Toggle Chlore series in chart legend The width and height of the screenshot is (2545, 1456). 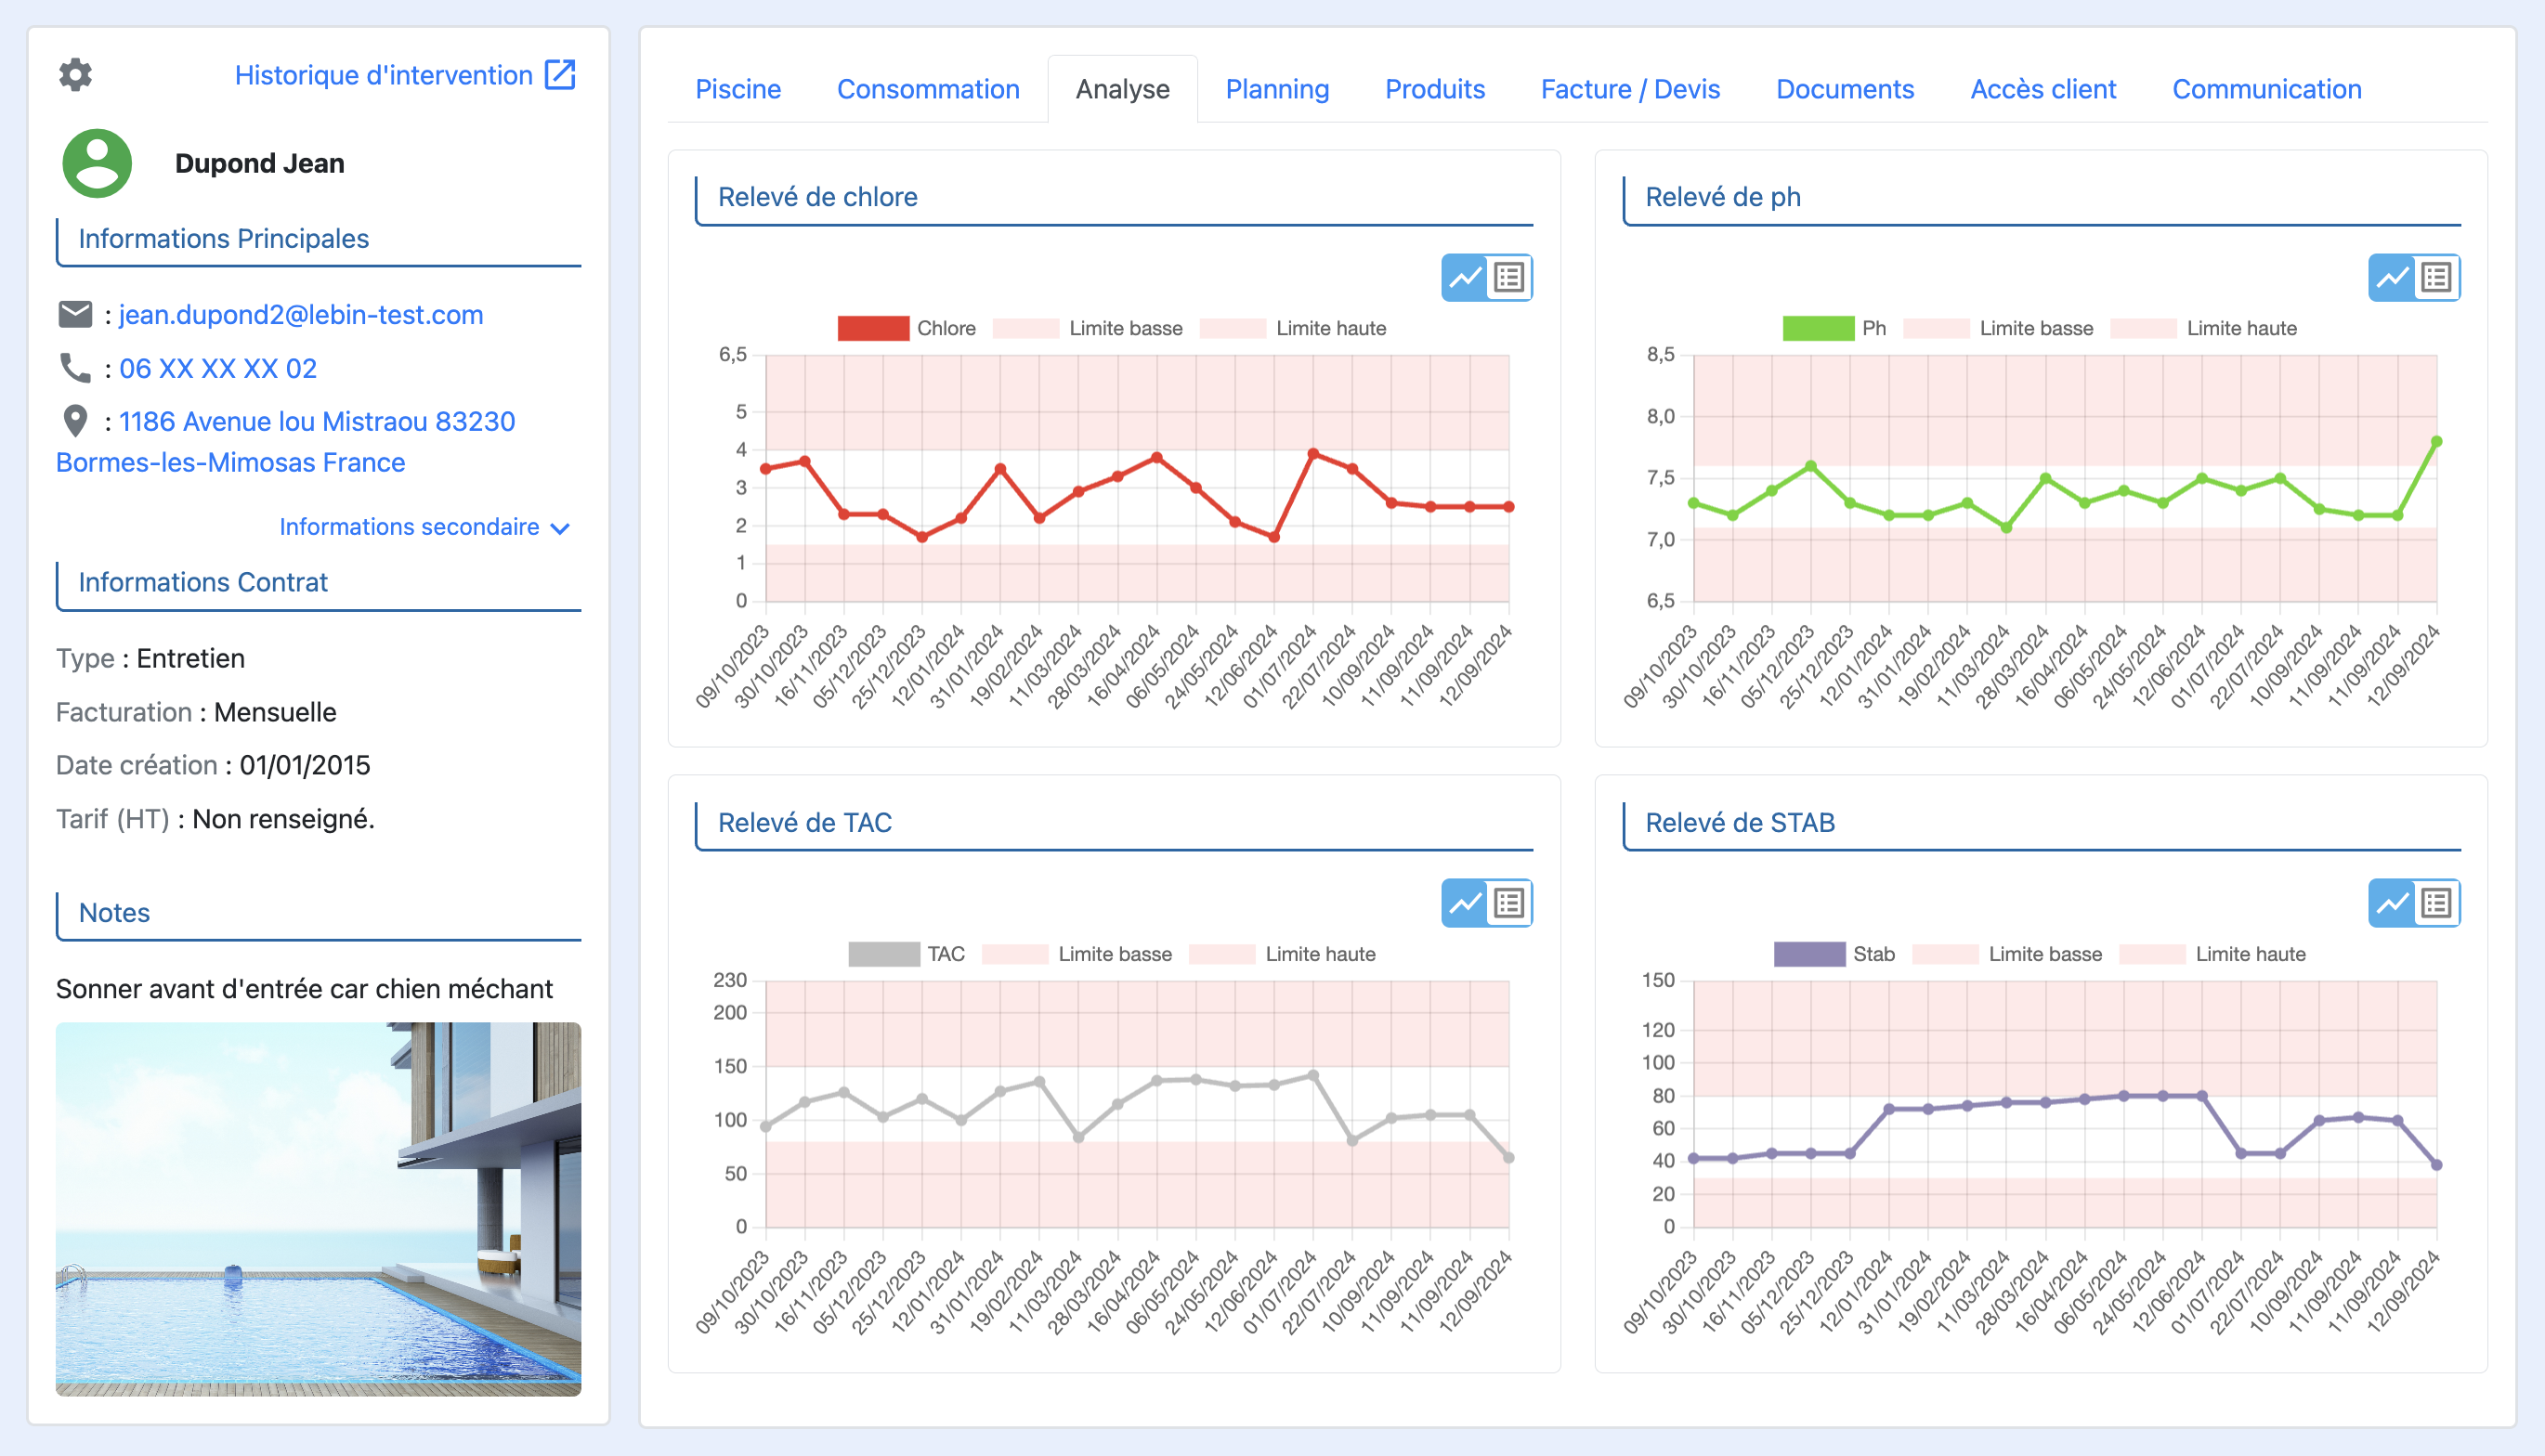click(x=873, y=328)
